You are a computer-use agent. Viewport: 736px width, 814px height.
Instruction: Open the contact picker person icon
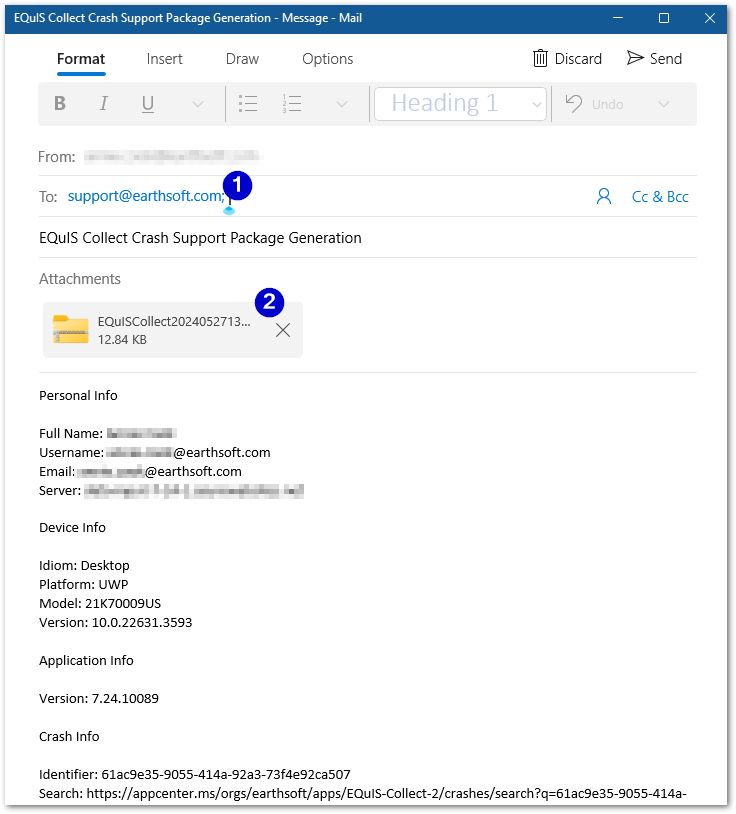click(x=603, y=197)
